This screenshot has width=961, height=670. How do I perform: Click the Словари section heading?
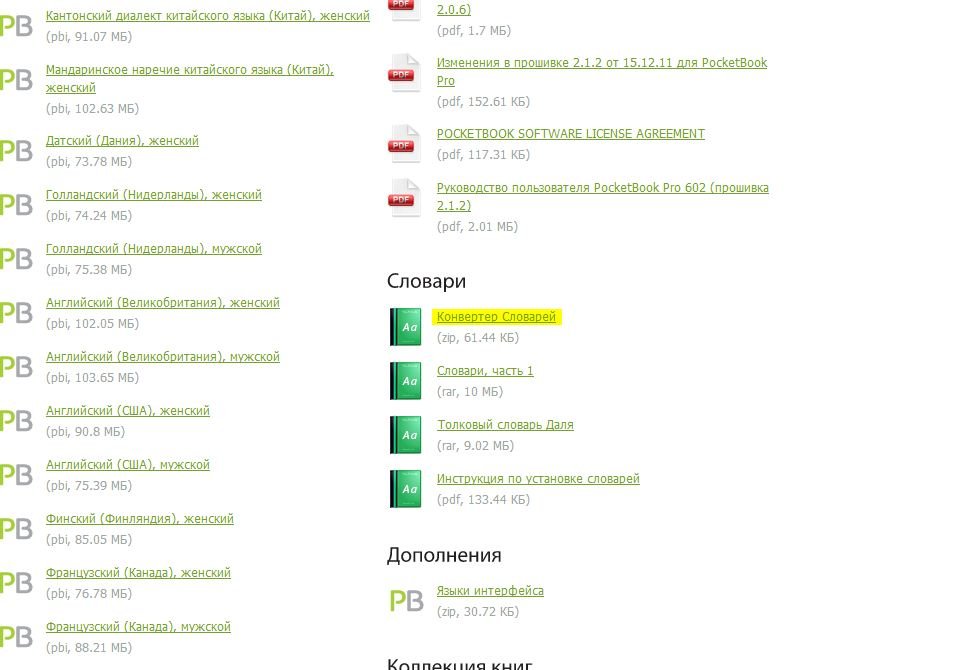427,281
